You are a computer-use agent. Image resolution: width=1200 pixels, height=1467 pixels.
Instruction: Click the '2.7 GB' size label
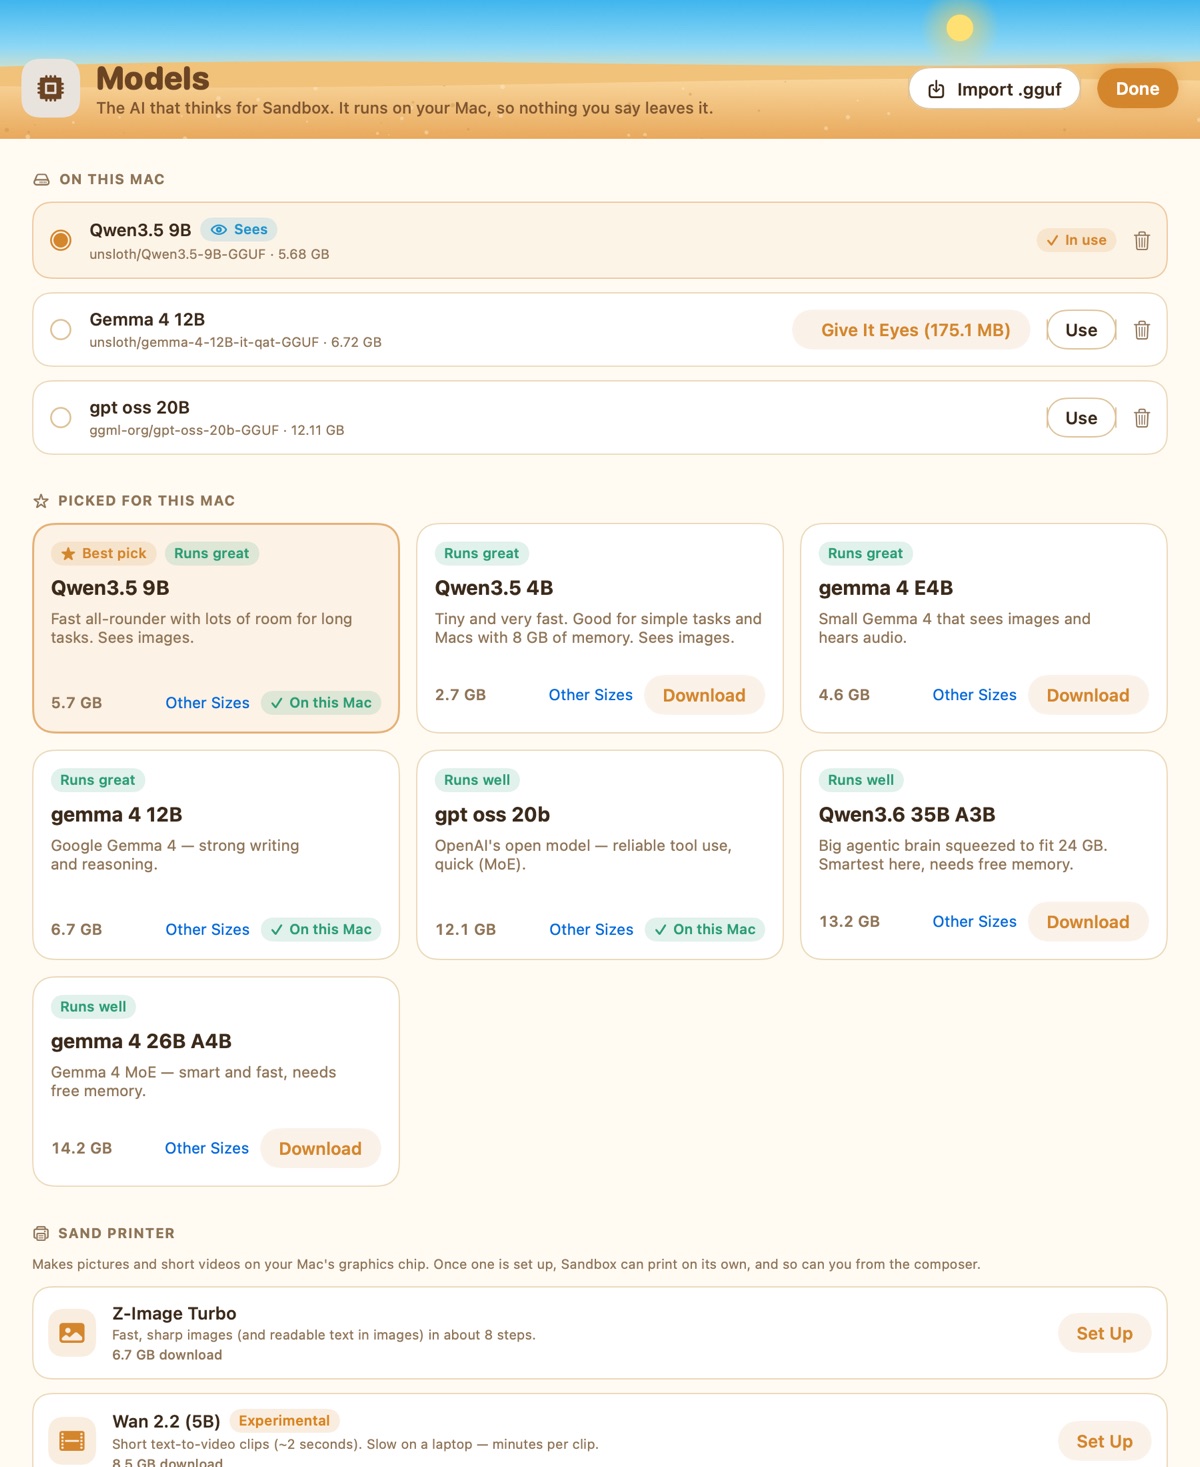(x=461, y=695)
